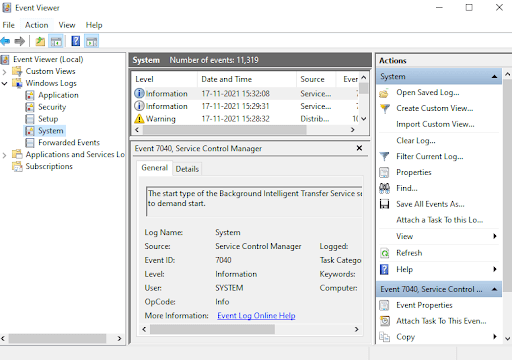This screenshot has height=360, width=512.
Task: Click the Create Custom View funnel icon
Action: pyautogui.click(x=384, y=109)
